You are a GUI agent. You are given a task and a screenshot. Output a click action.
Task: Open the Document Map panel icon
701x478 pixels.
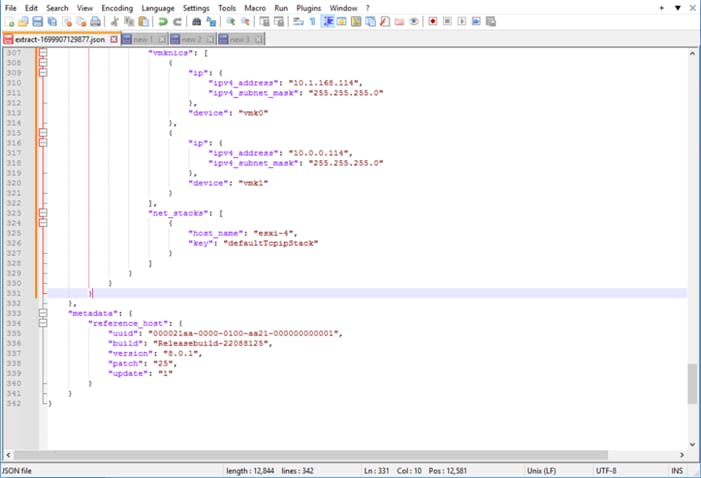point(356,21)
